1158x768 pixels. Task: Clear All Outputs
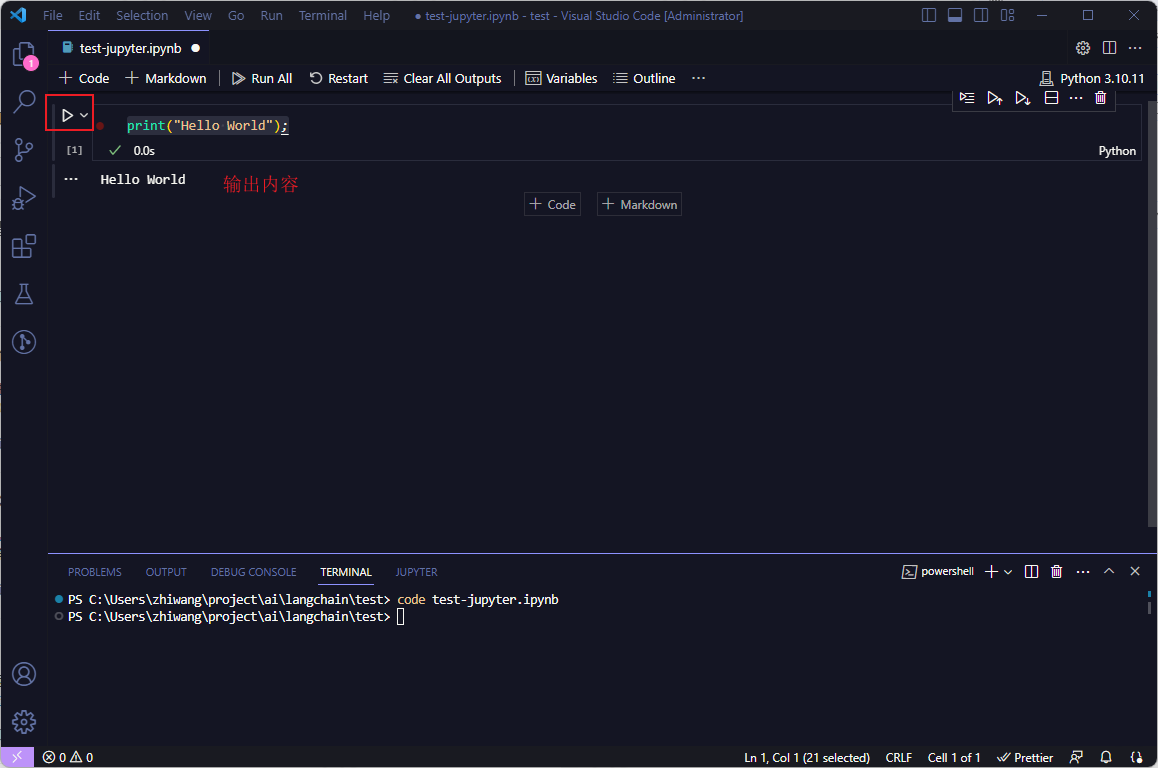click(442, 78)
